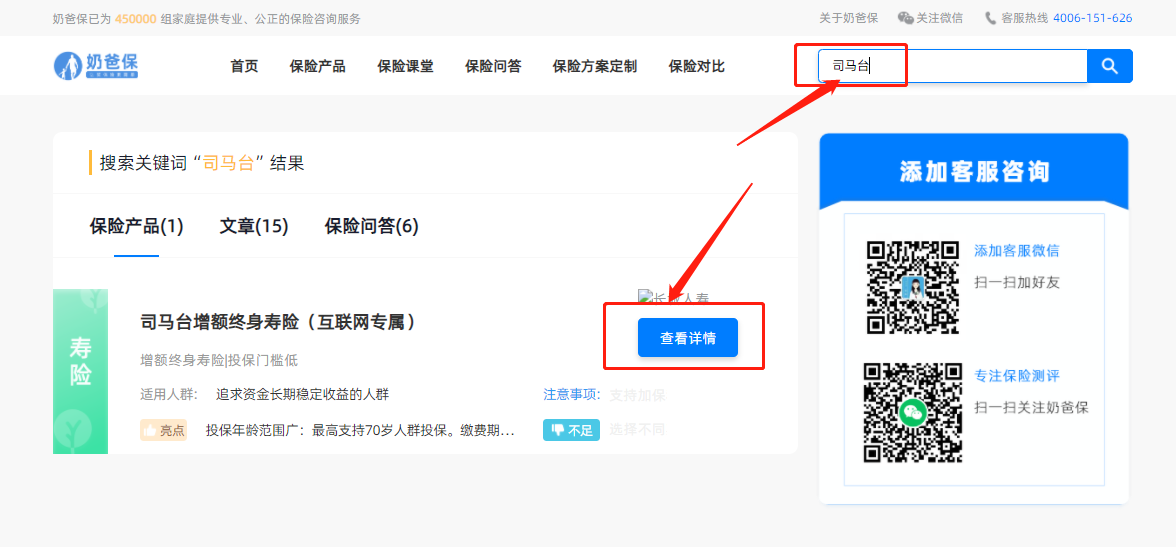This screenshot has width=1176, height=547.
Task: Click the 添加客服咨询 panel header
Action: 974,172
